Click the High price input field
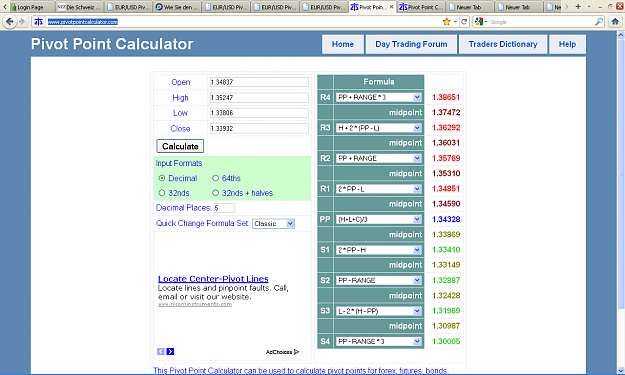625x375 pixels. tap(259, 98)
